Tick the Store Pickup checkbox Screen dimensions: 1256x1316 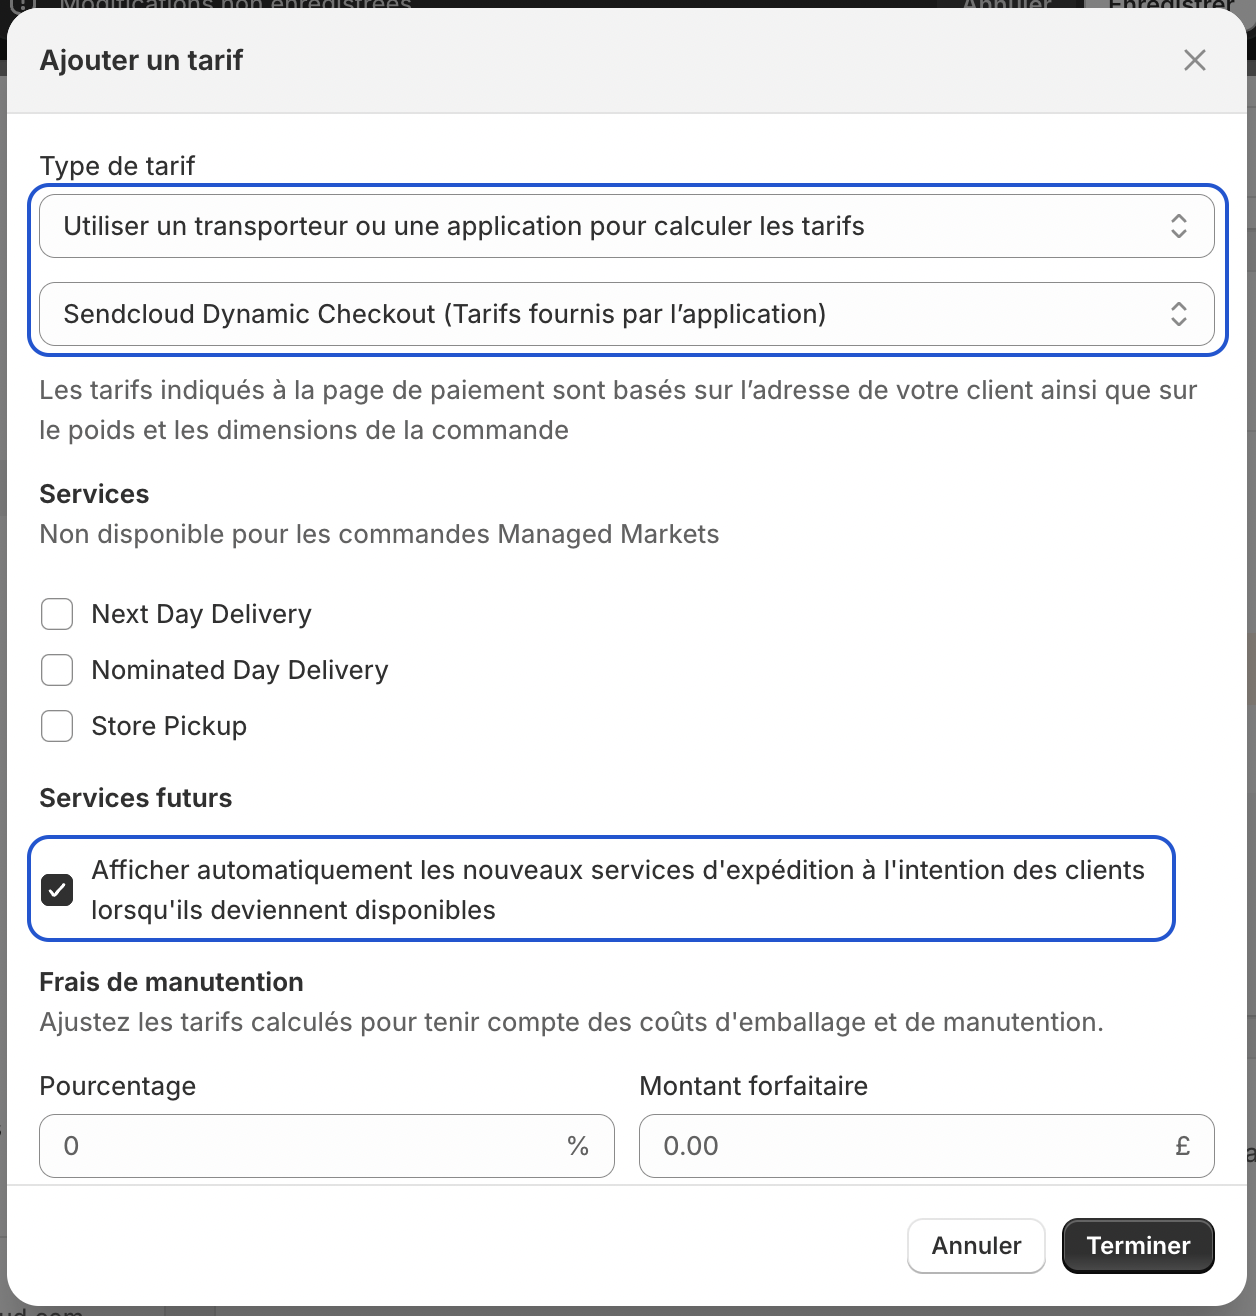click(57, 726)
